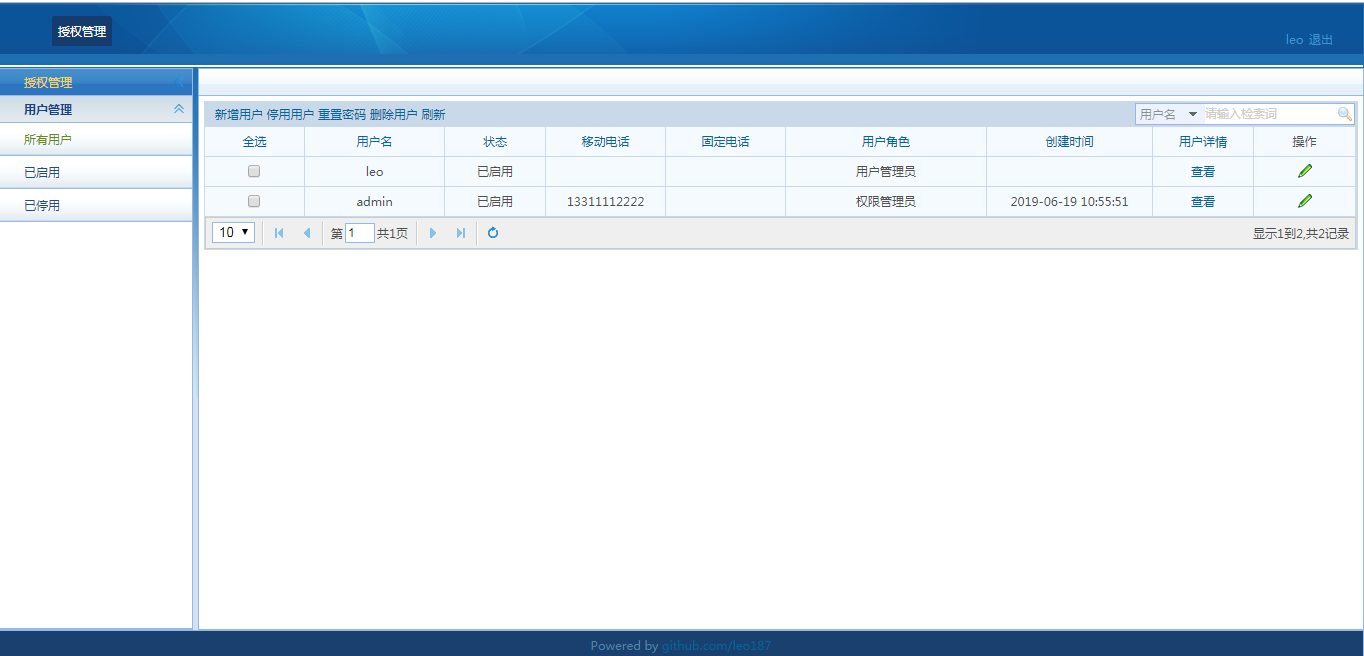
Task: Click the search keyword input field
Action: point(1269,114)
